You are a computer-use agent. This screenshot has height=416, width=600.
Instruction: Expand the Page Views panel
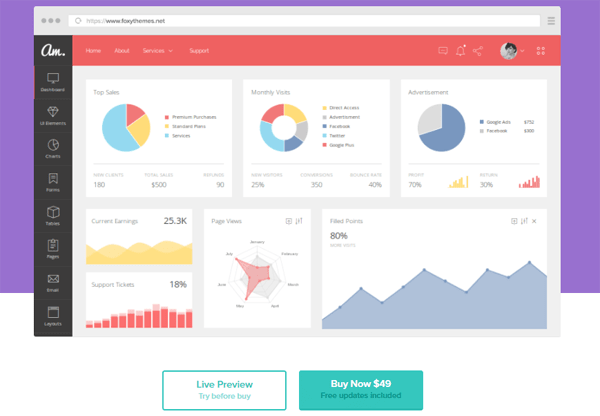[289, 221]
